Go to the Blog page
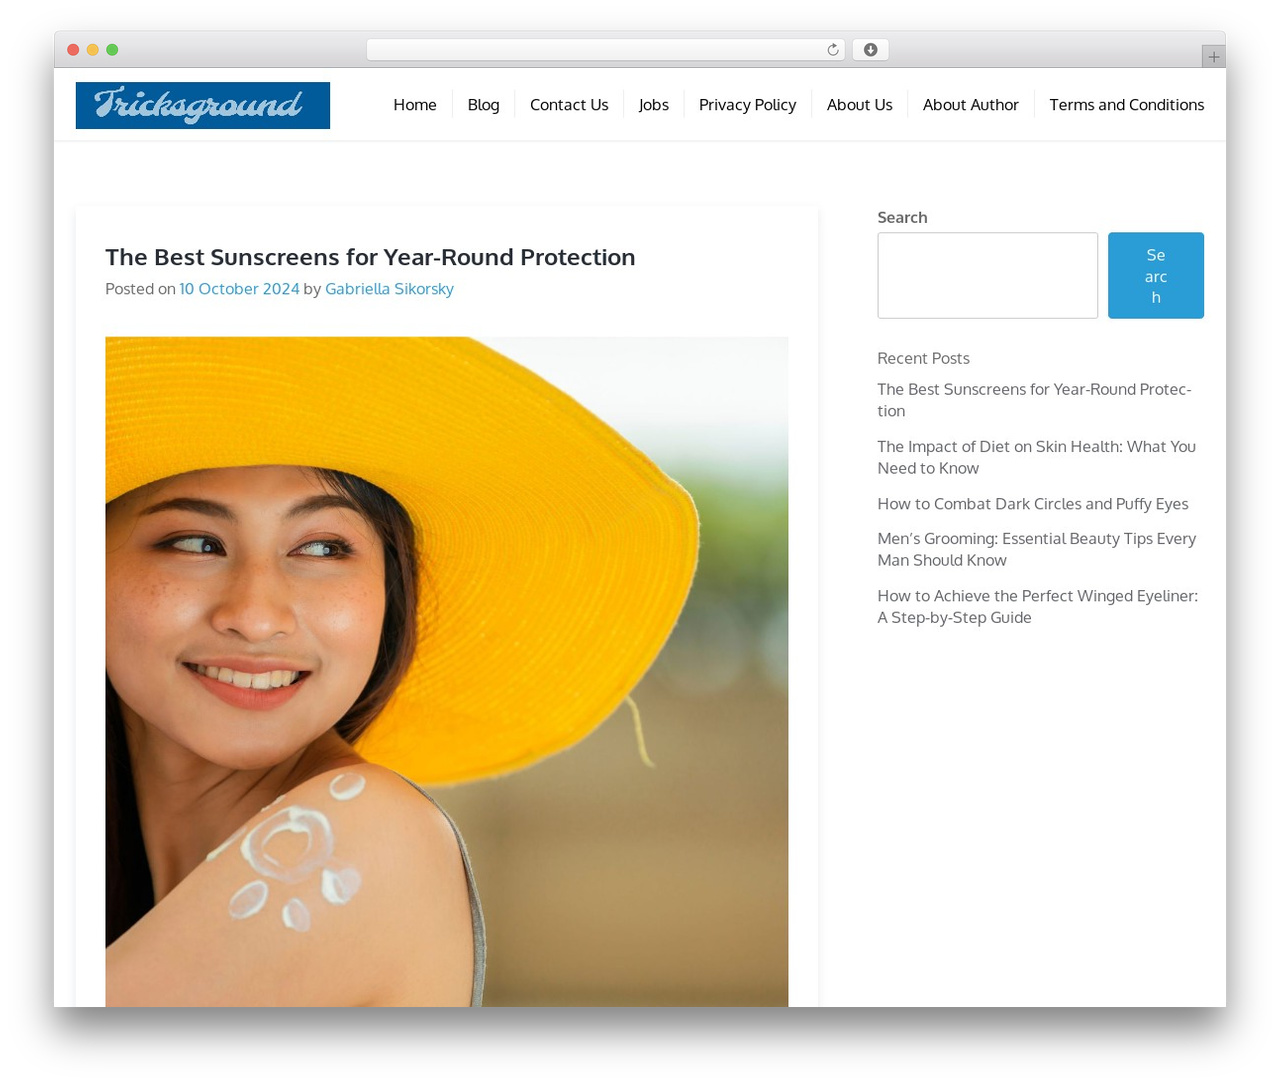 483,105
